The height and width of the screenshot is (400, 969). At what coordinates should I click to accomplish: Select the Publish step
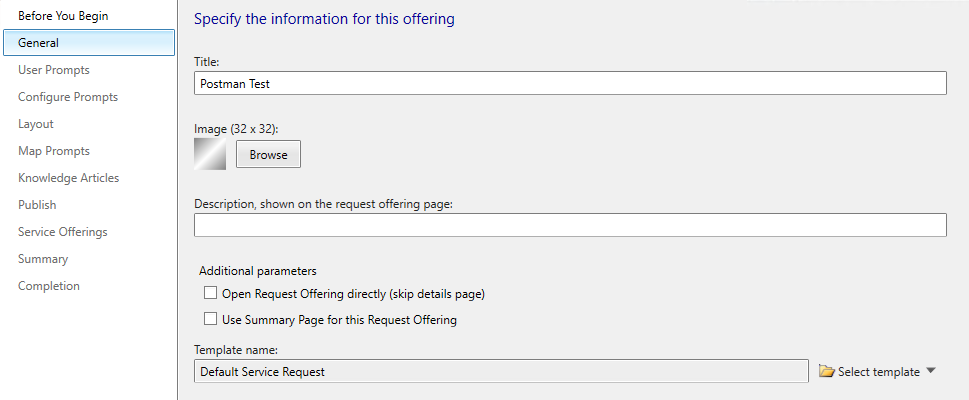click(37, 205)
